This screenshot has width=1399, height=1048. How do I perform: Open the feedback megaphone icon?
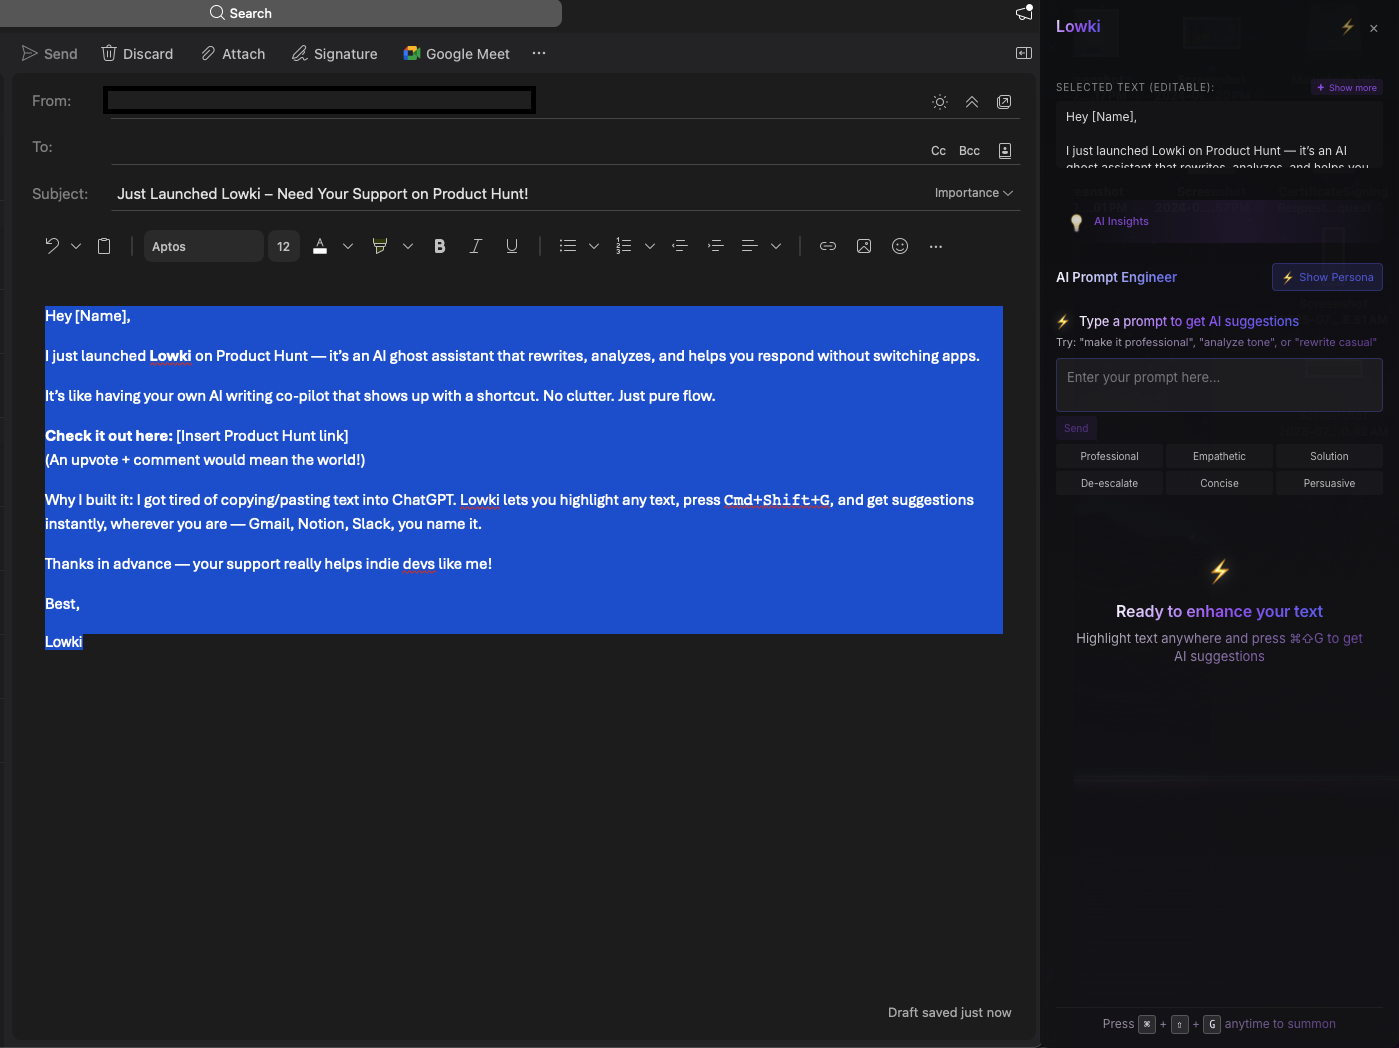1024,12
